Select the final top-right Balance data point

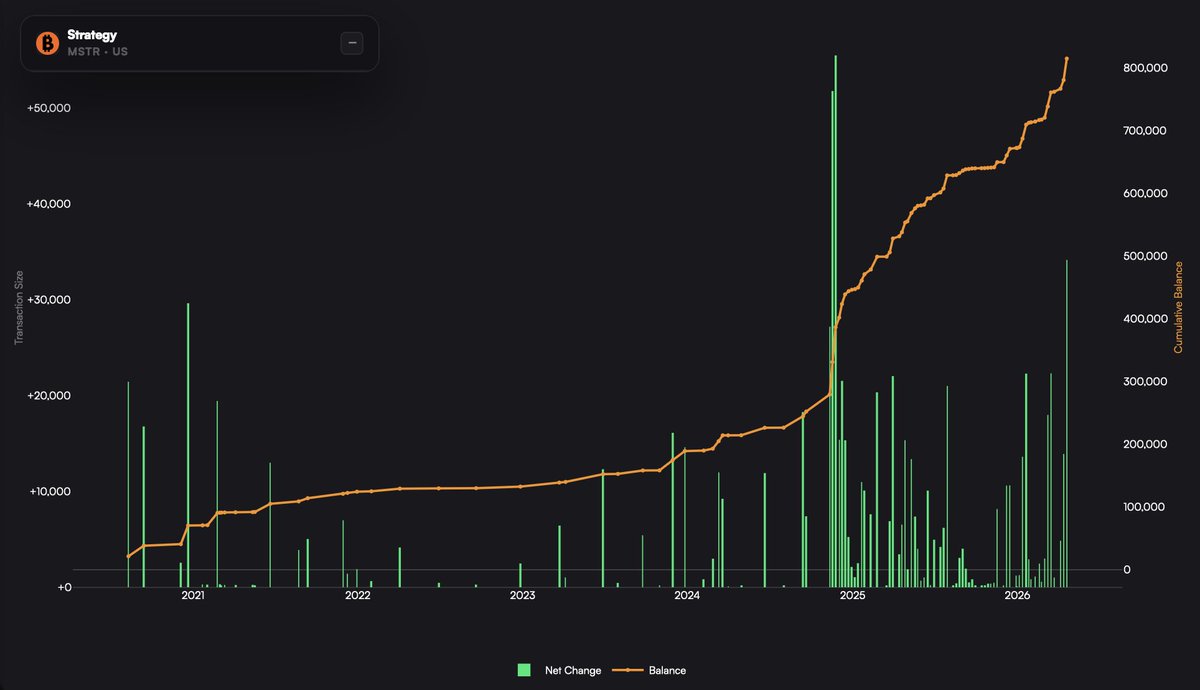click(1067, 59)
